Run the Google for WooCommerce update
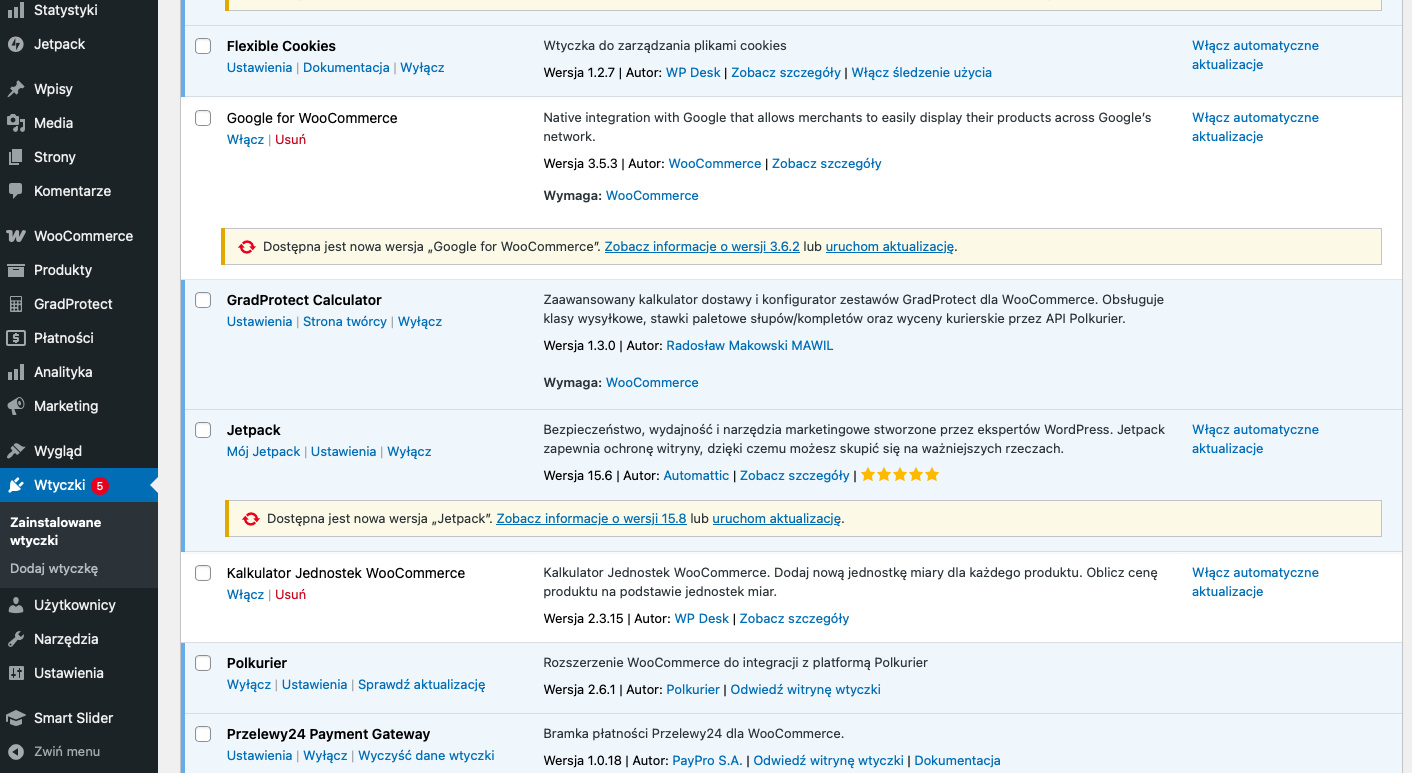The height and width of the screenshot is (773, 1412). point(890,247)
